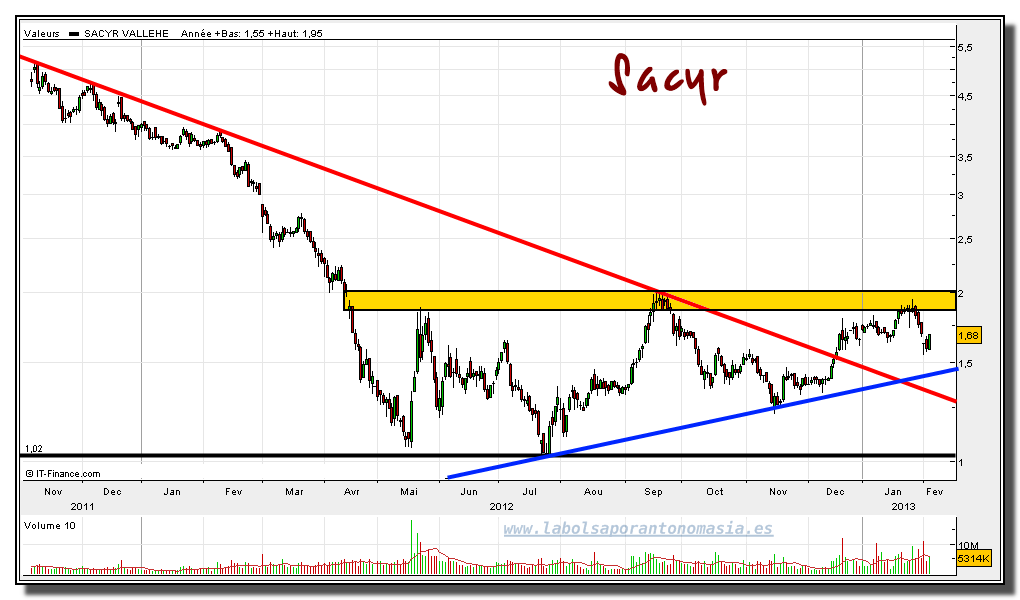
Task: Select the Jul month on time axis
Action: [x=531, y=492]
